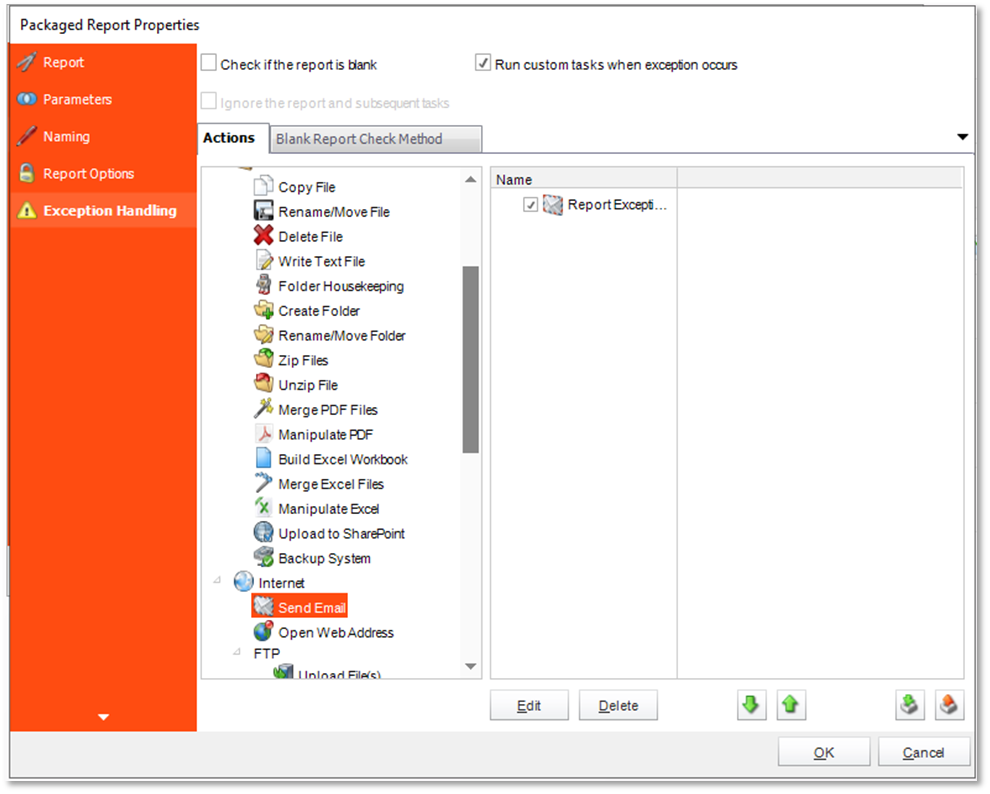The width and height of the screenshot is (990, 794).
Task: Select the Report Excepti... task row text
Action: click(x=616, y=204)
